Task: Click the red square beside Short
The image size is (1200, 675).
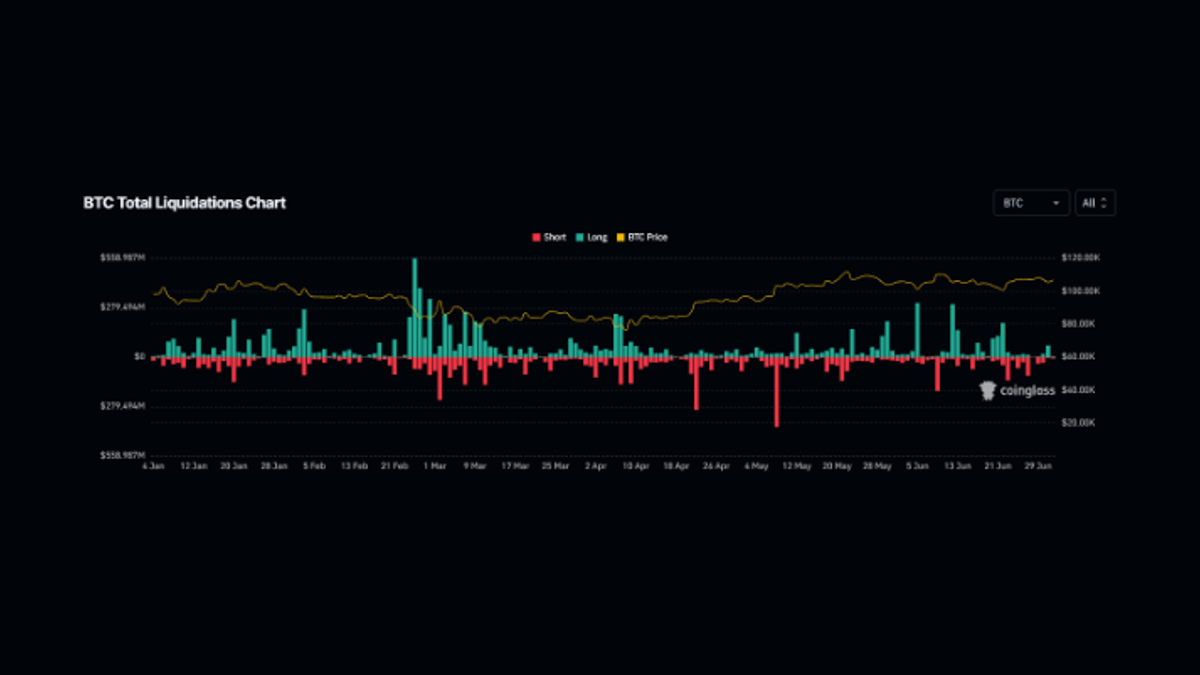Action: click(536, 238)
